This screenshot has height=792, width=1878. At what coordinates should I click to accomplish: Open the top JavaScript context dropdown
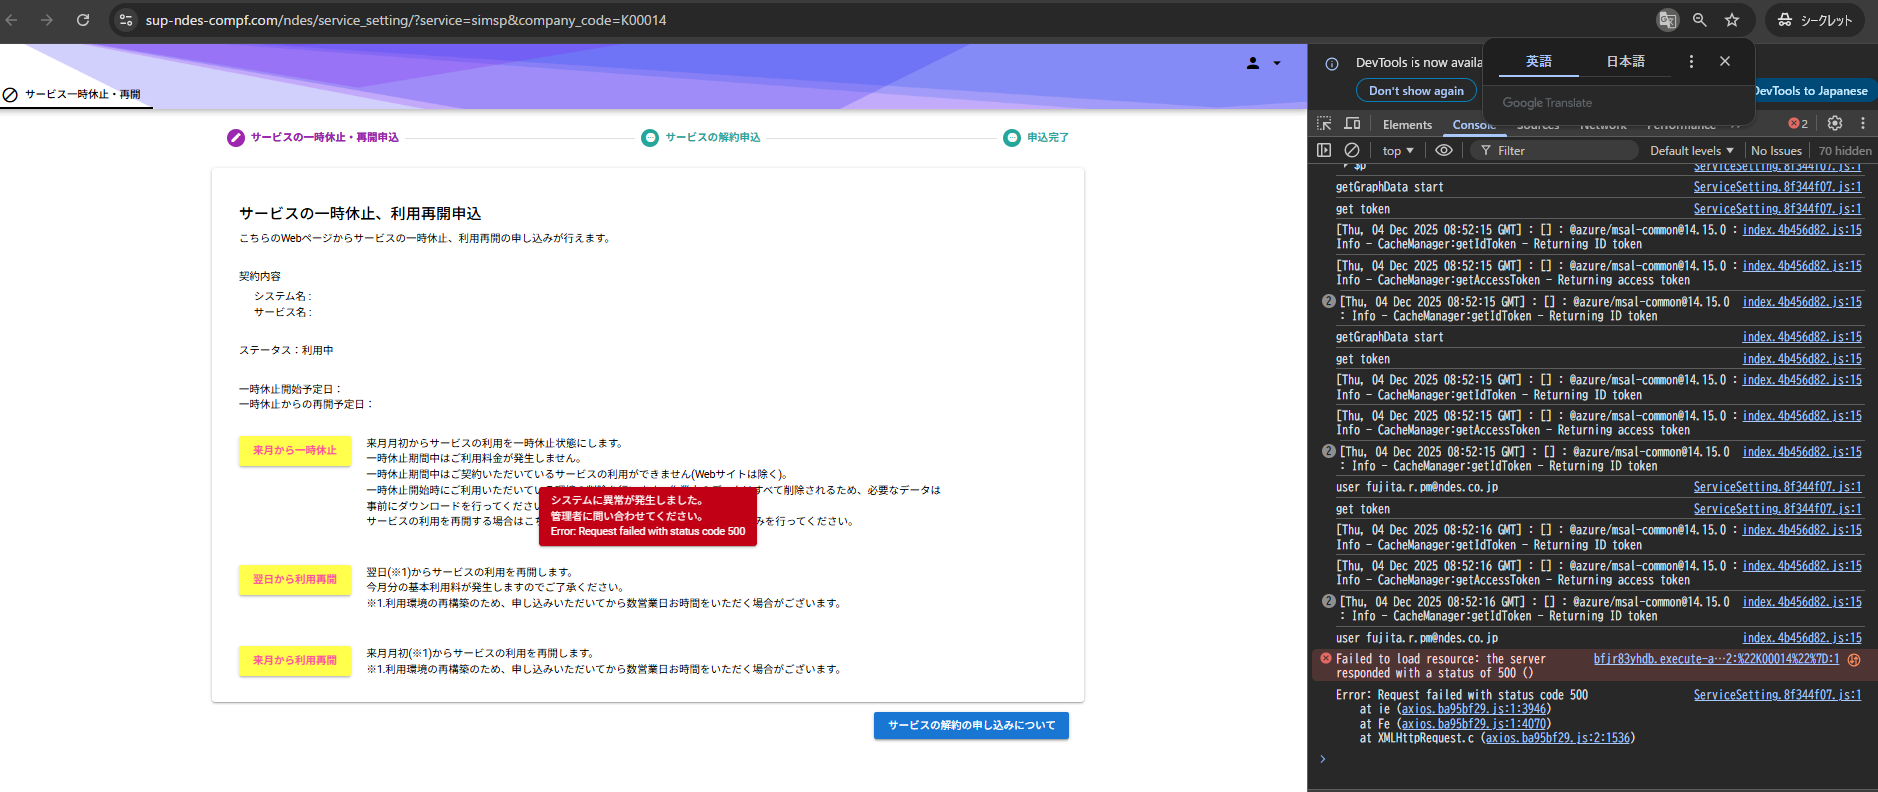point(1397,151)
